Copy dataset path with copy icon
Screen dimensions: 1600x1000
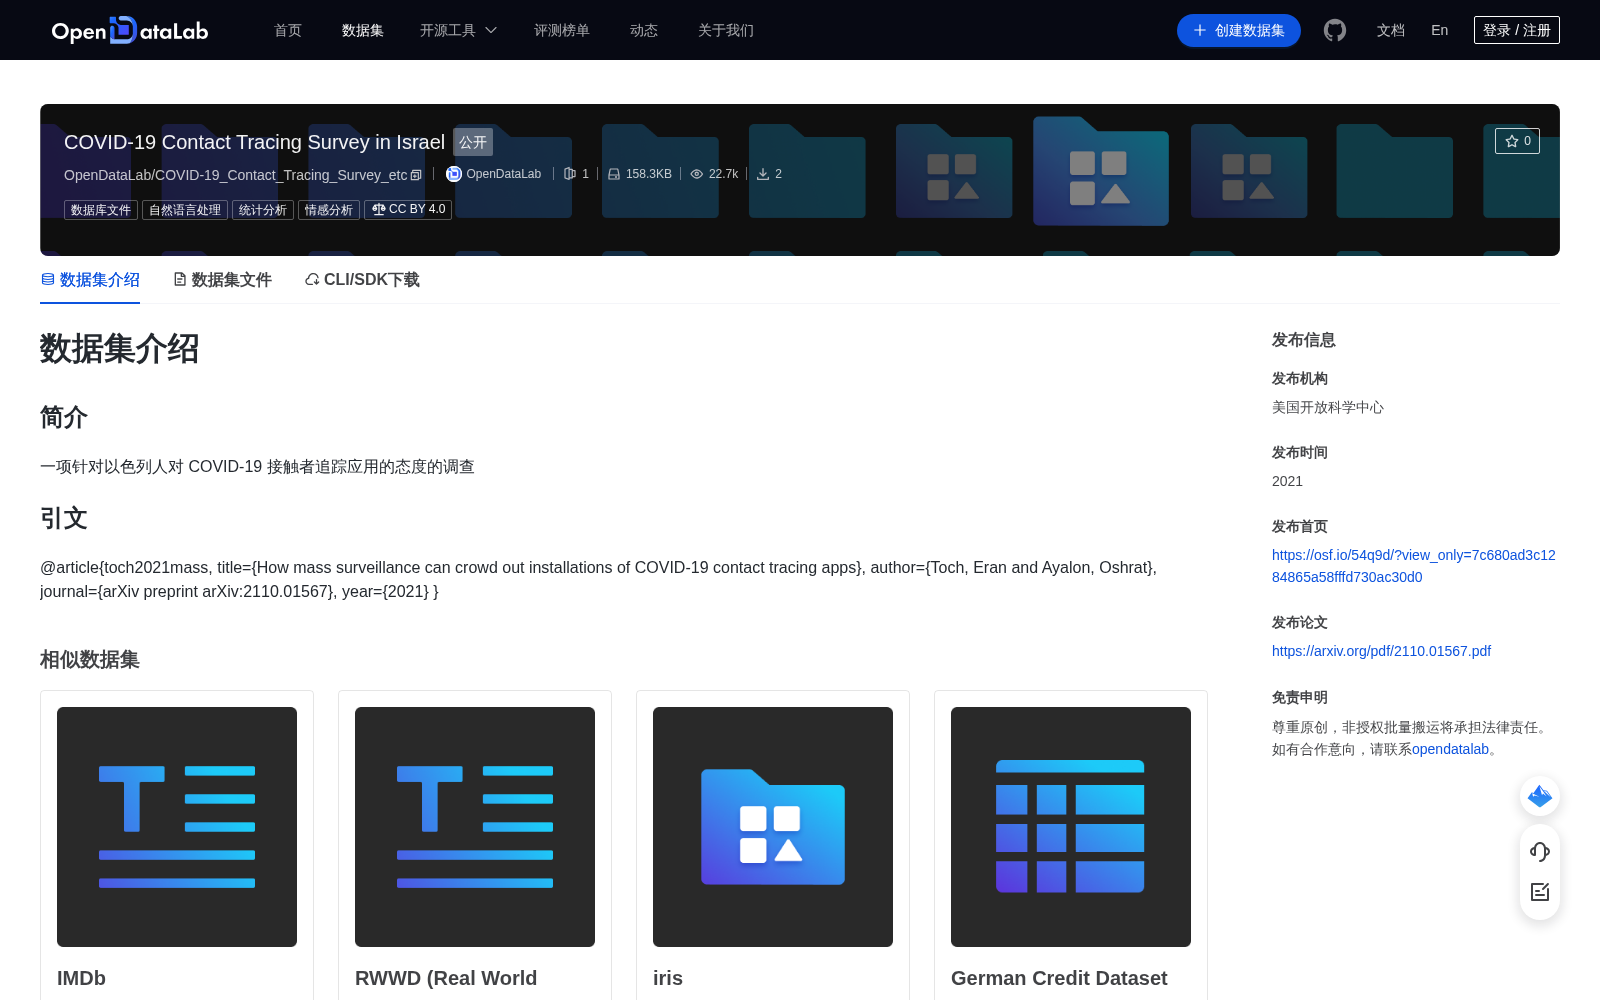(x=416, y=175)
